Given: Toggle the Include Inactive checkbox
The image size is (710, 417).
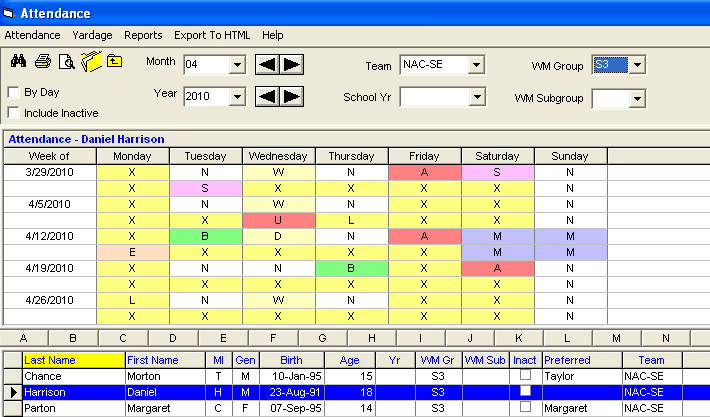Looking at the screenshot, I should [14, 112].
